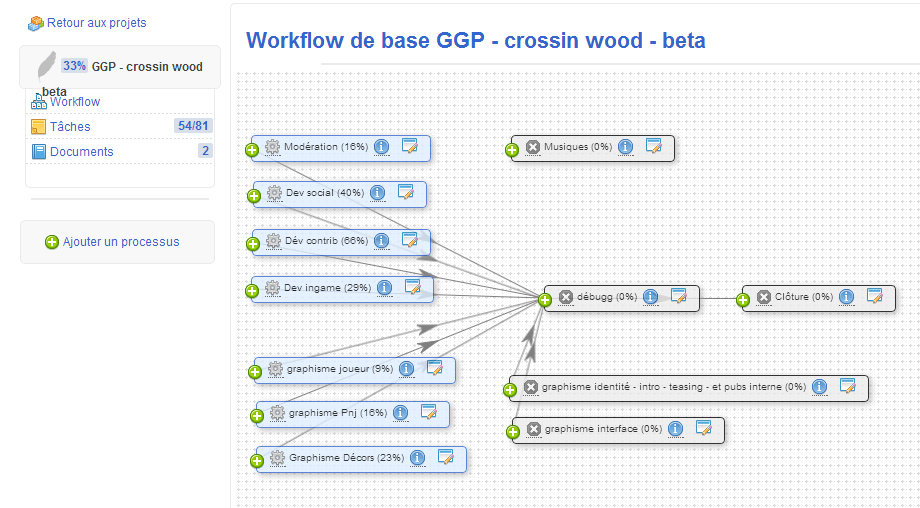Click X status icon on Clôture node
Screen dimensions: 920x508
click(763, 297)
